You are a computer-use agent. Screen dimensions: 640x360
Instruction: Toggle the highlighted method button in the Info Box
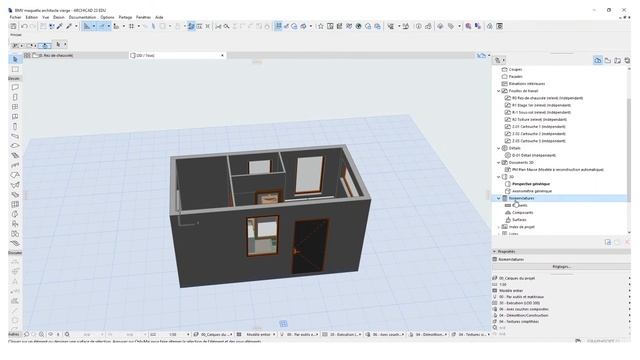click(44, 45)
